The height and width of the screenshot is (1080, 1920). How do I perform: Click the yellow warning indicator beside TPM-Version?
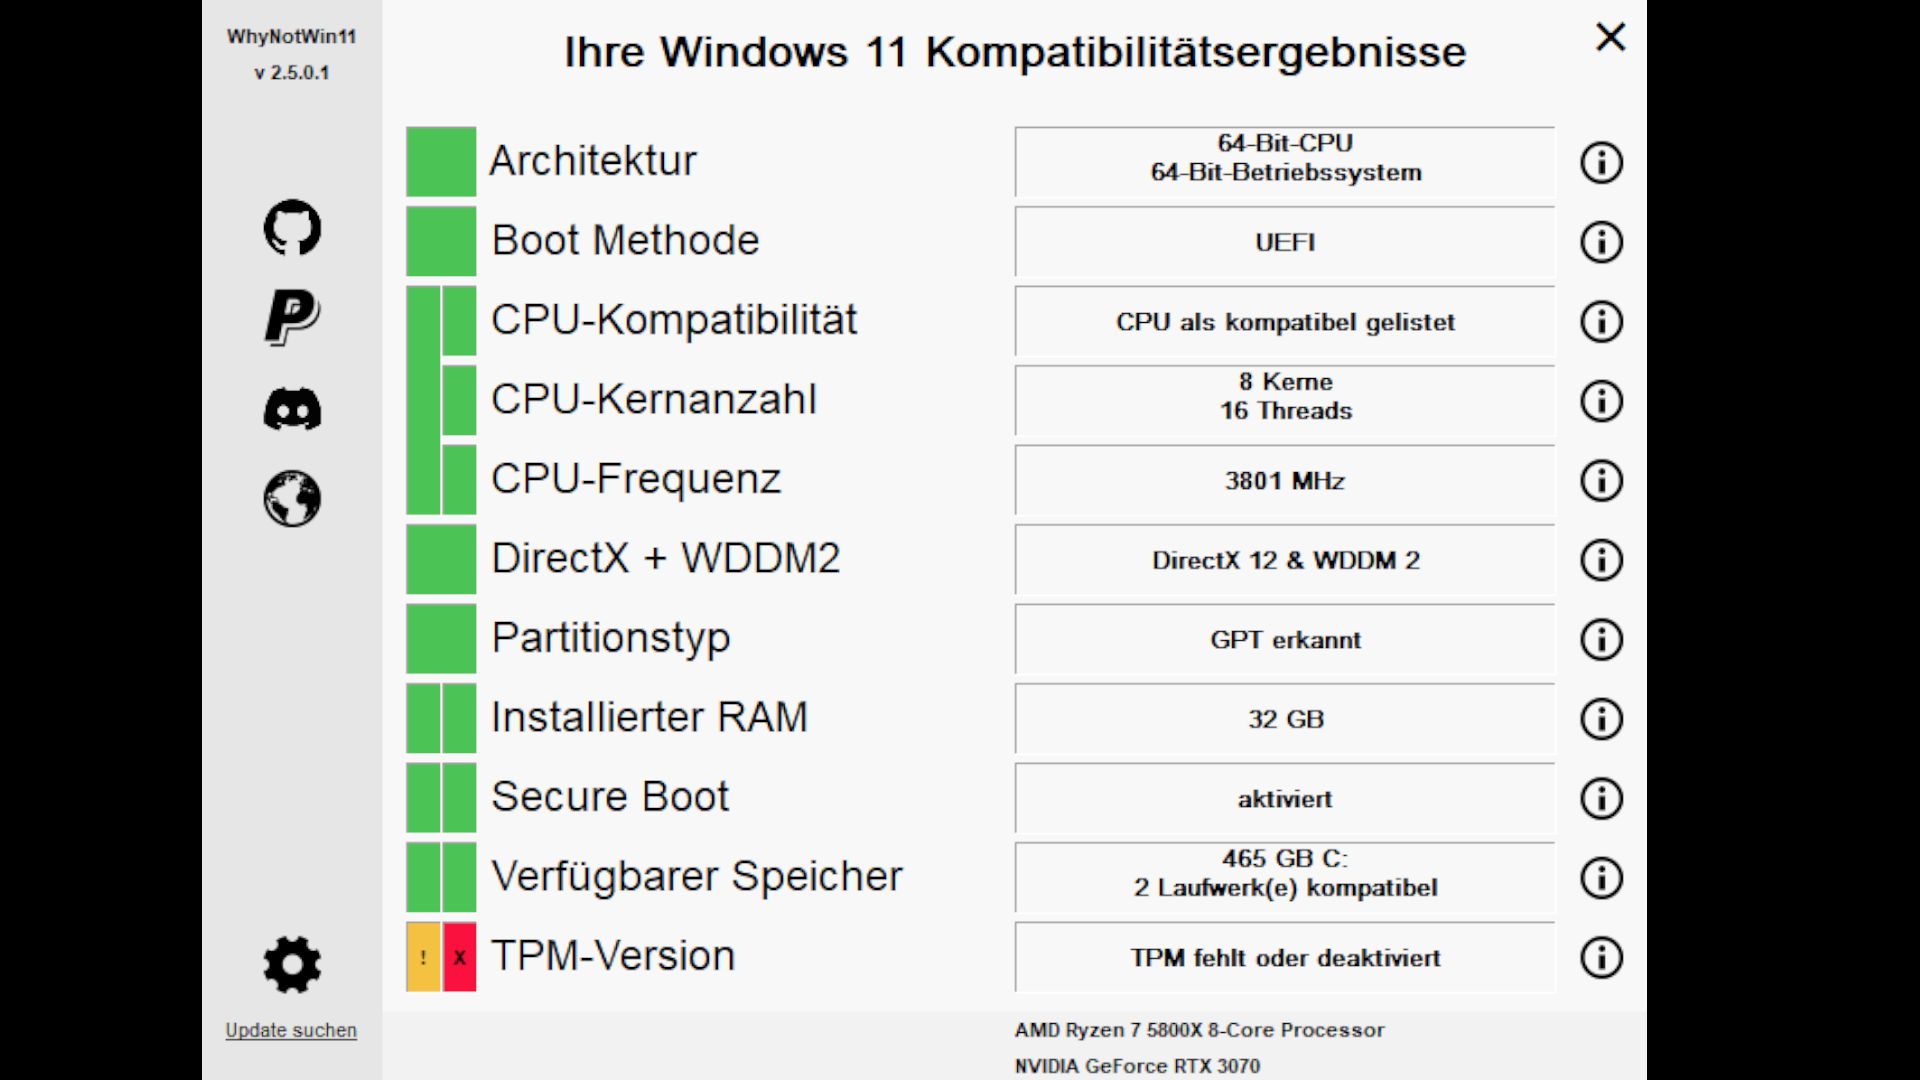[x=424, y=957]
